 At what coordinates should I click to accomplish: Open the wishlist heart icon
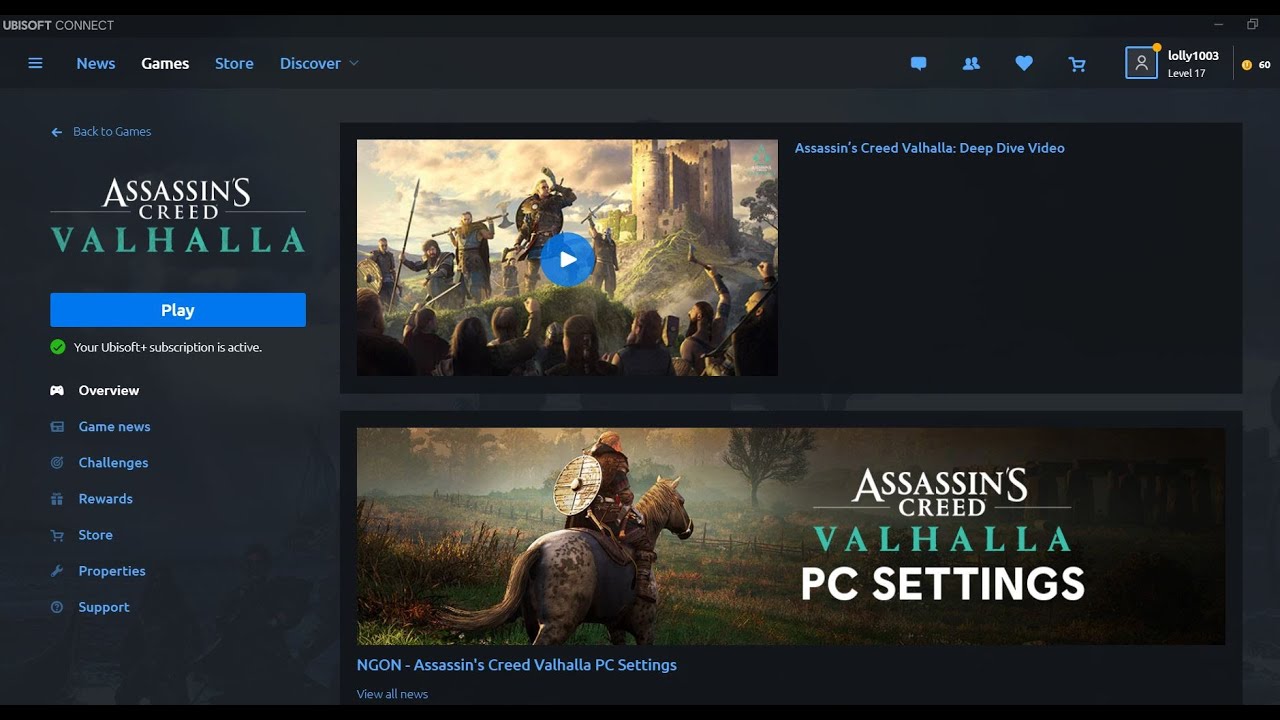coord(1024,63)
